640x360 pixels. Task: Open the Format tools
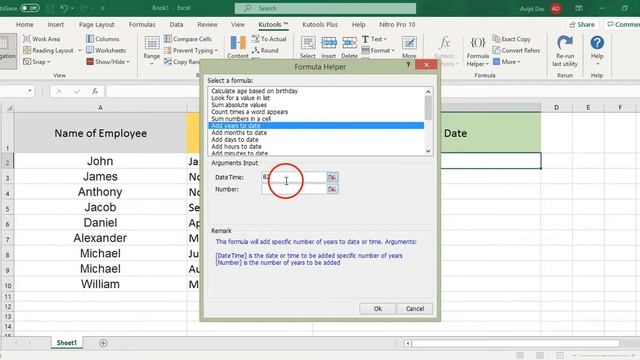[x=378, y=50]
